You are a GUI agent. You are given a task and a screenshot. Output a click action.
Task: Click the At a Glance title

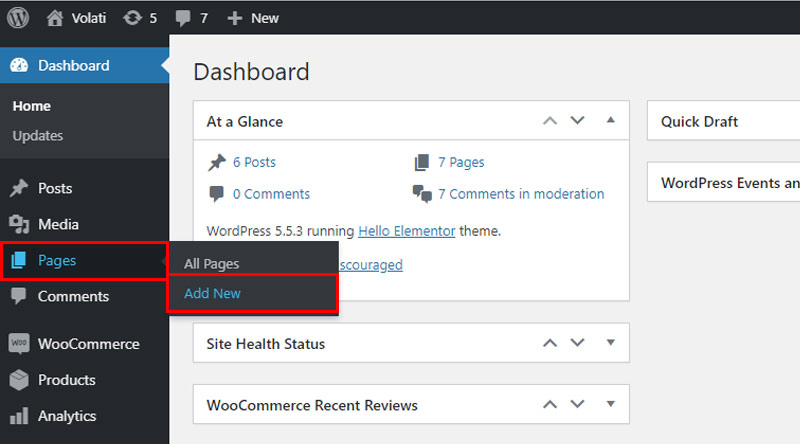tap(244, 121)
